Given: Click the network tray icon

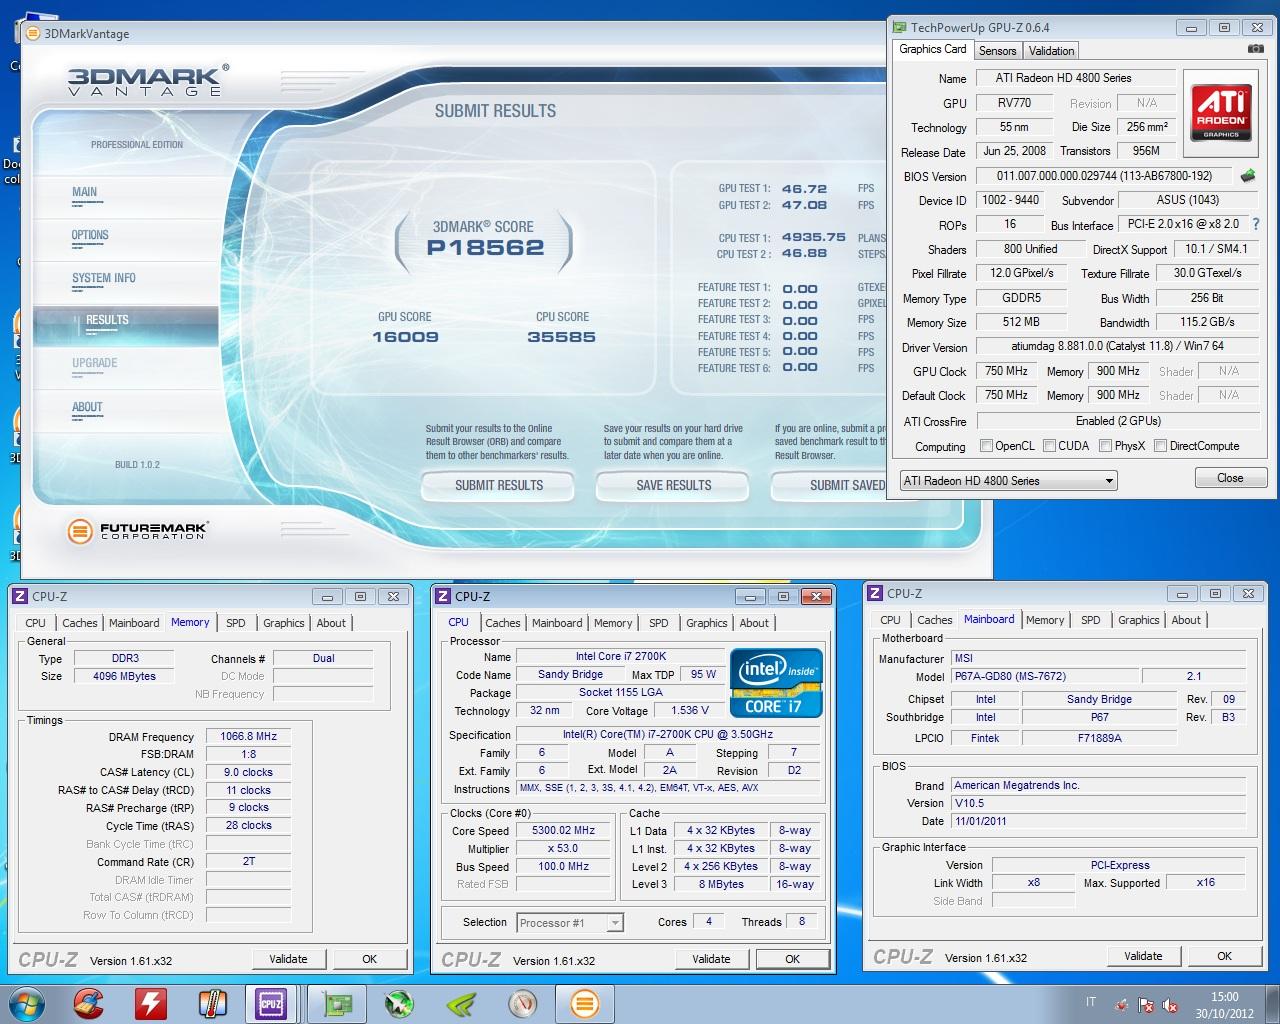Looking at the screenshot, I should tap(1123, 1004).
